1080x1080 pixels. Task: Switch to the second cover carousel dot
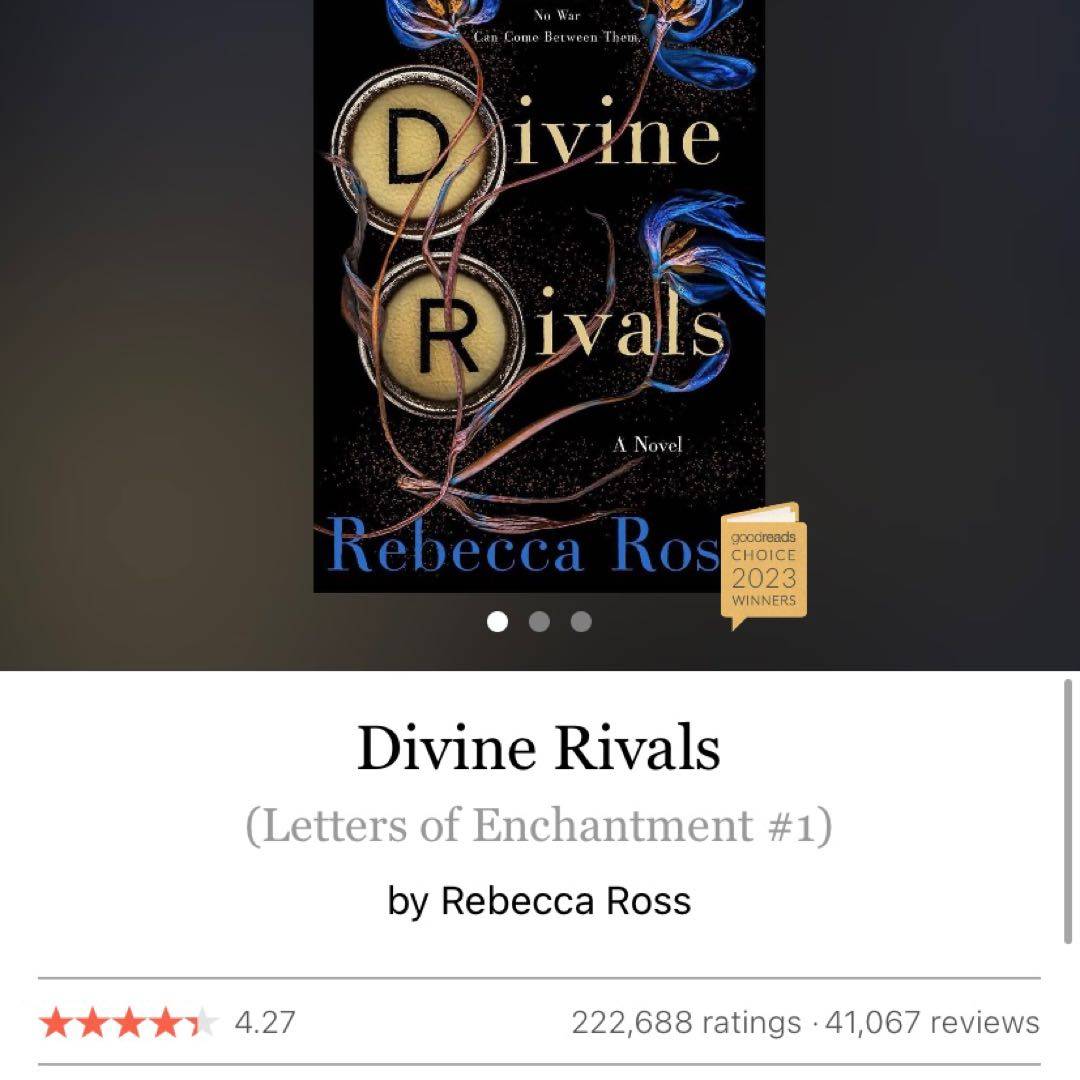[539, 621]
